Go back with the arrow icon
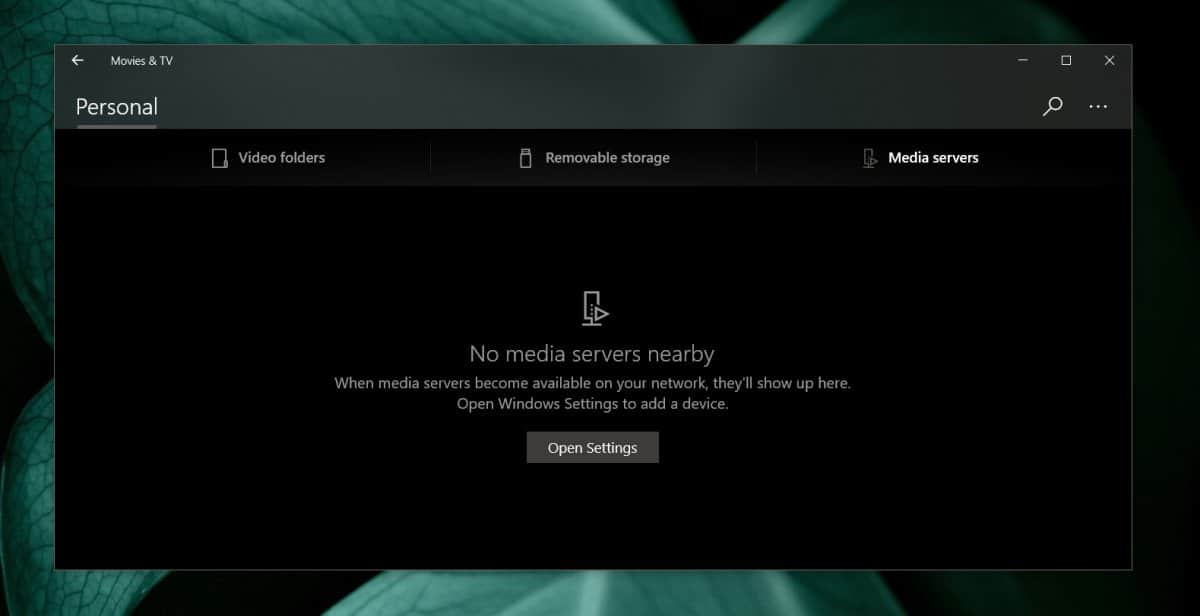 (x=77, y=60)
